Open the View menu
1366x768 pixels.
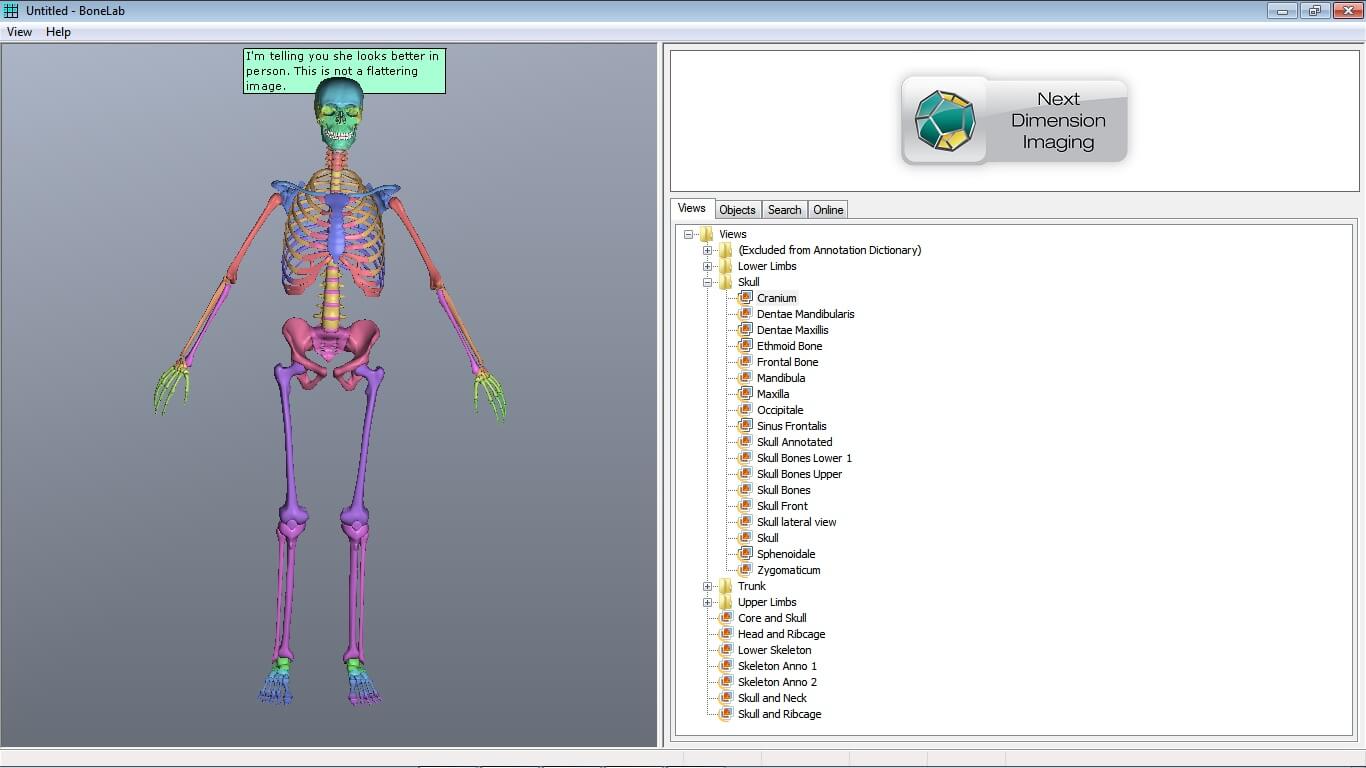tap(19, 32)
